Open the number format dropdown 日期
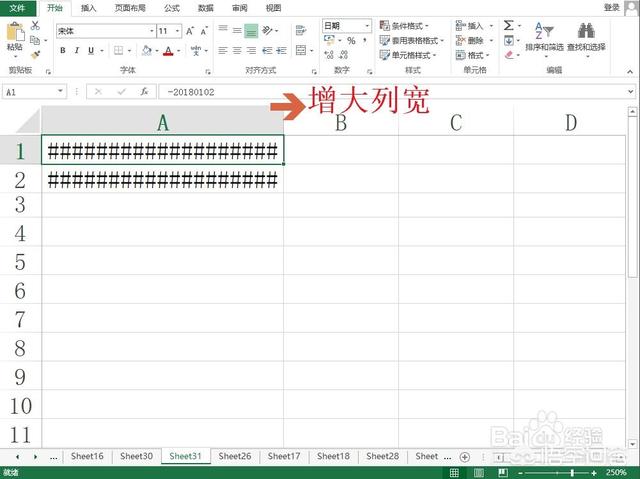 [x=367, y=26]
